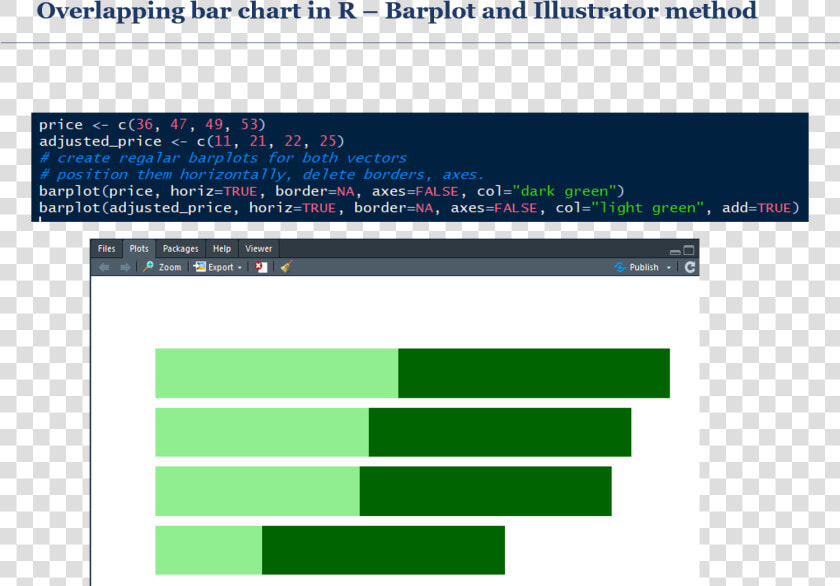The height and width of the screenshot is (586, 840).
Task: Switch to the Files tab
Action: tap(106, 249)
